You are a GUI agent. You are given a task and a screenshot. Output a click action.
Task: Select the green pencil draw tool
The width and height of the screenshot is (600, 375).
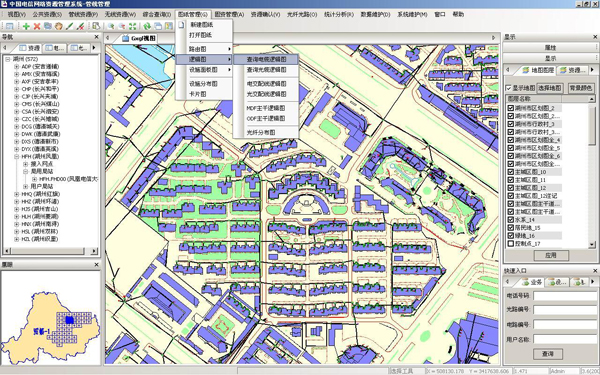[x=69, y=26]
